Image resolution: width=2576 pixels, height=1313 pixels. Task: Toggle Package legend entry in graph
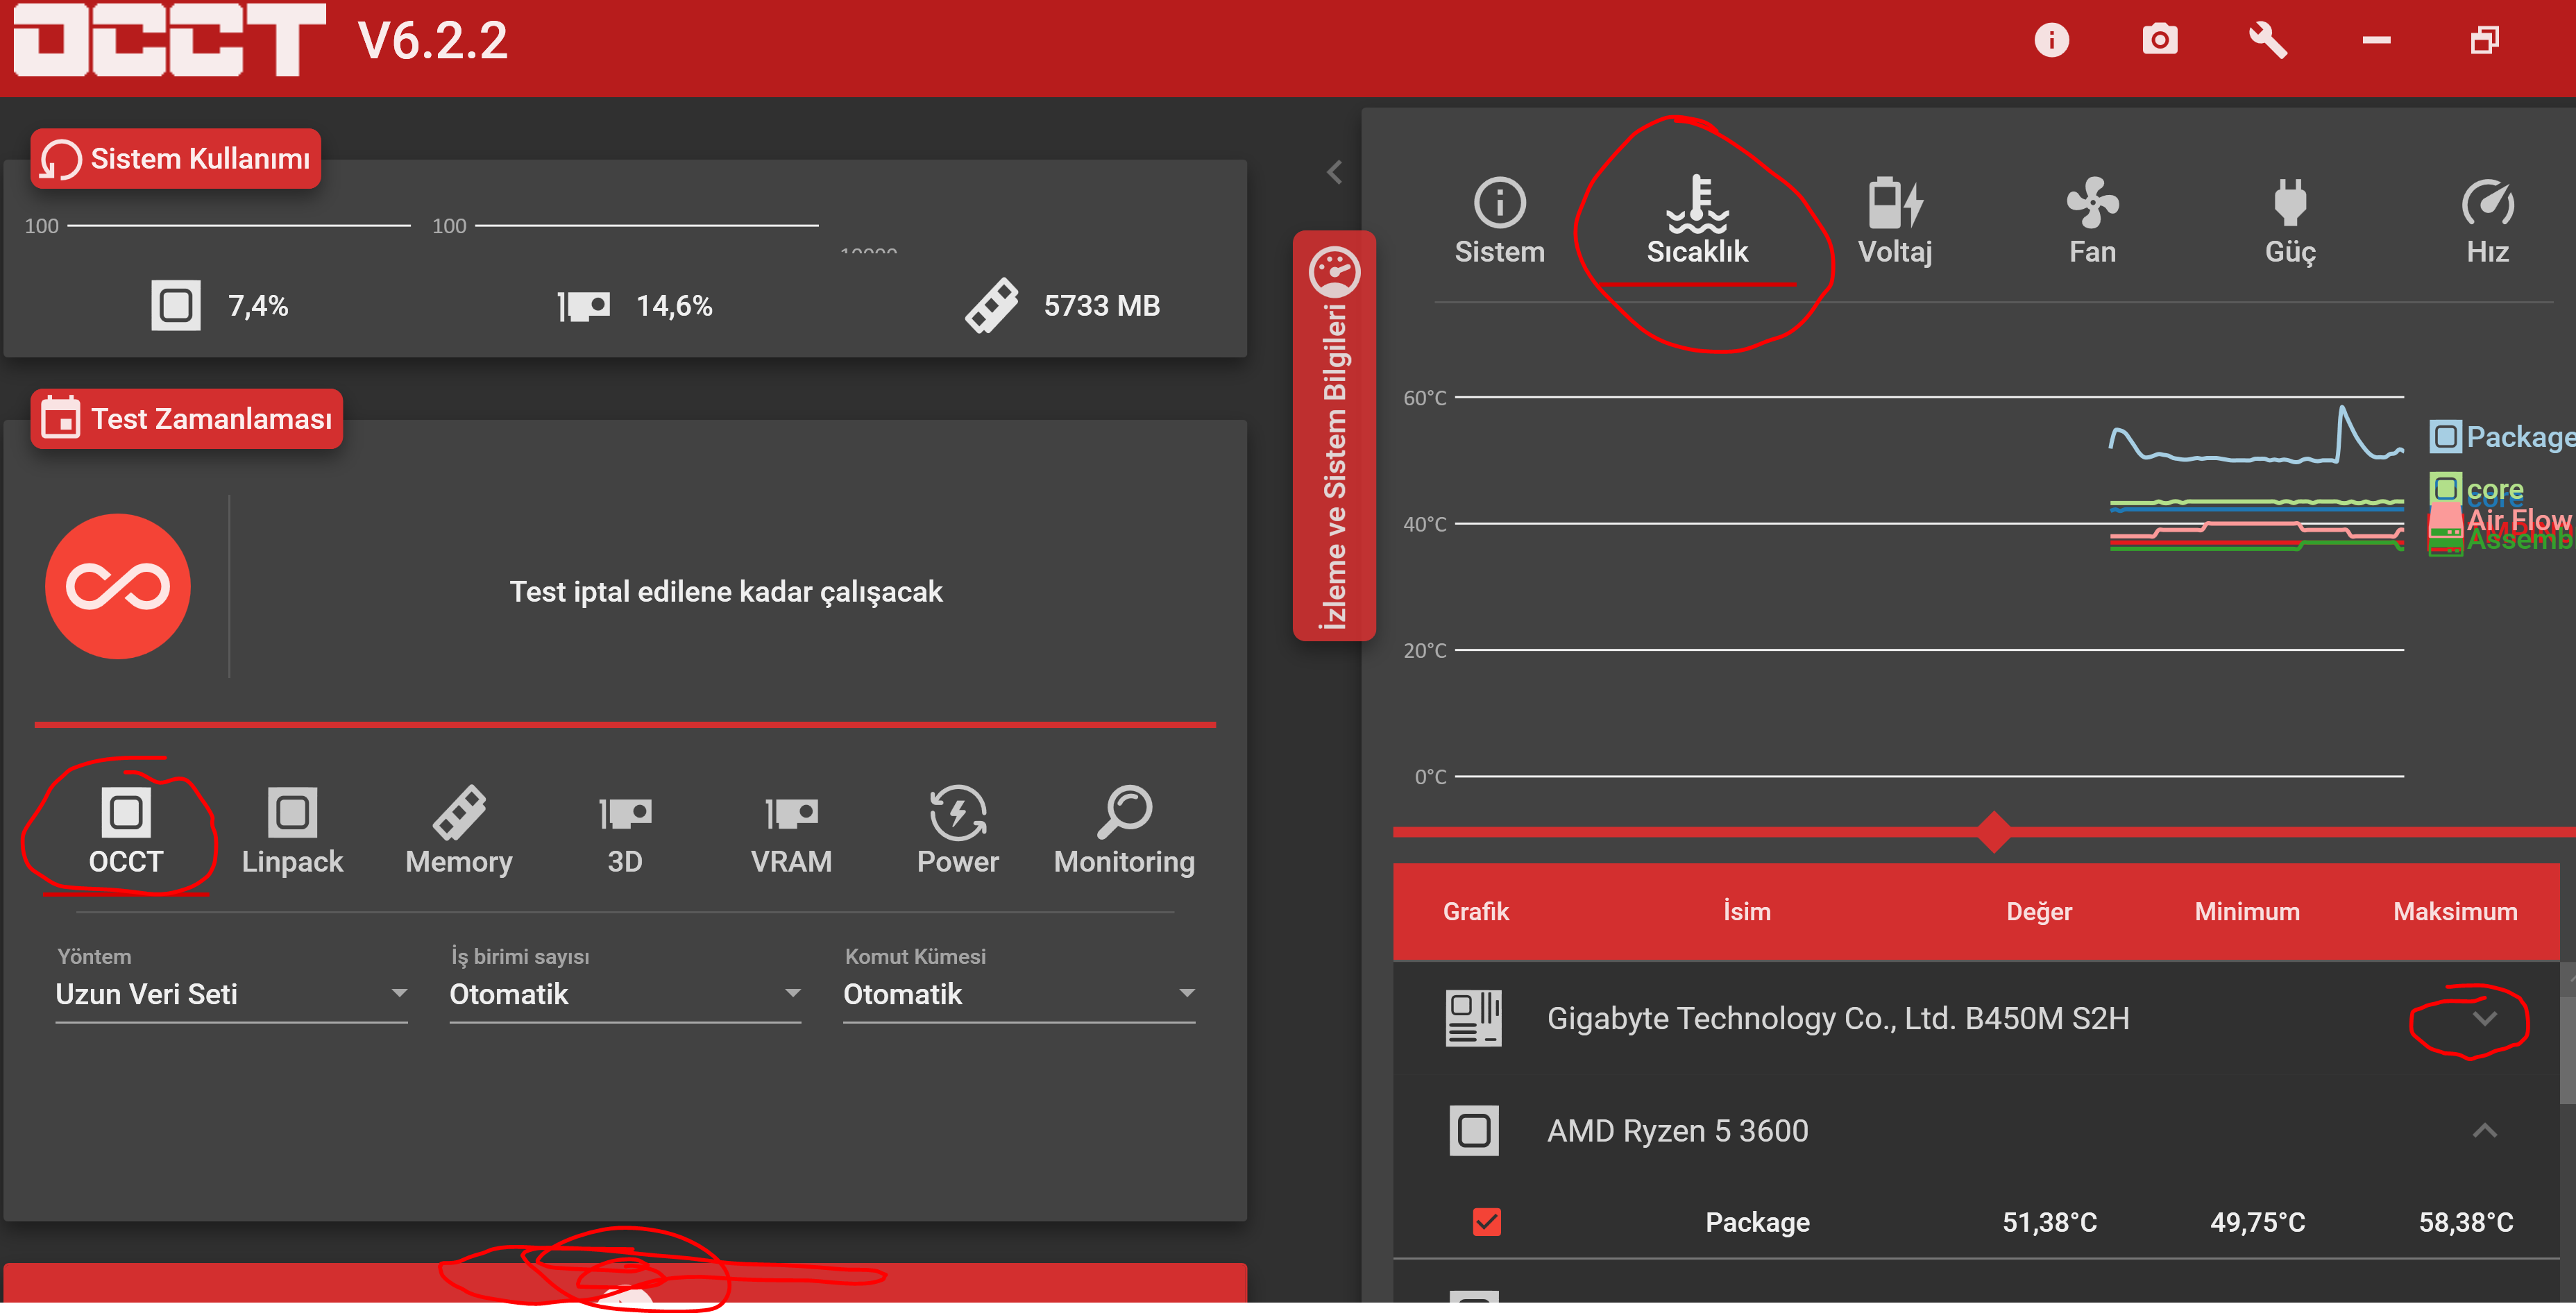click(x=2500, y=437)
